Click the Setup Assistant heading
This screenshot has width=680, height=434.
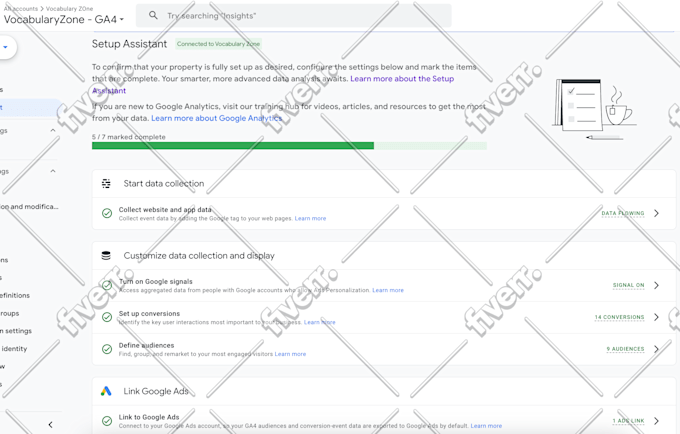(x=129, y=44)
